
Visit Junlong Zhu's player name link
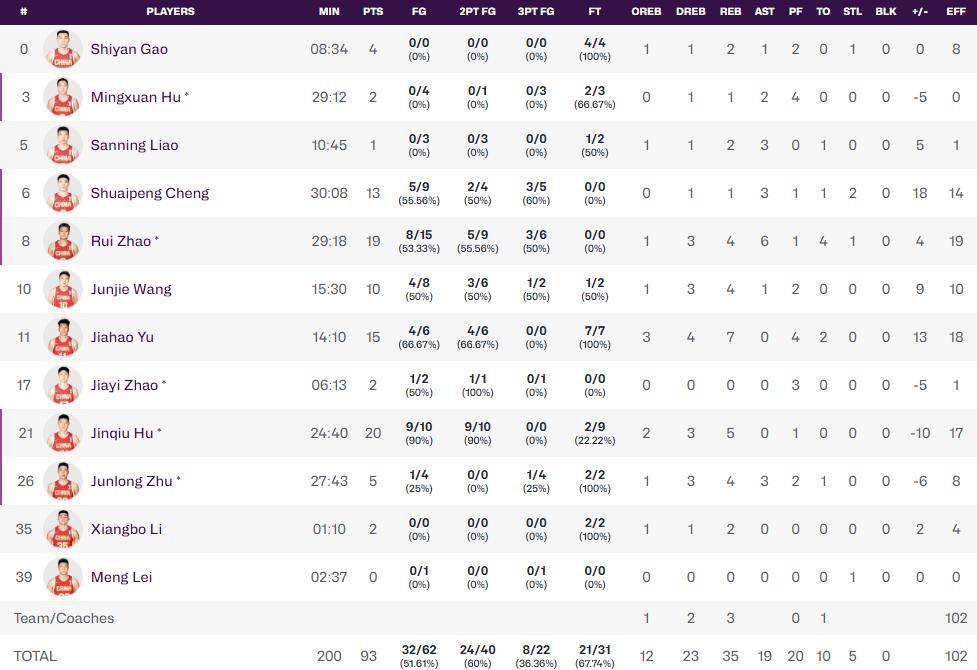(x=131, y=481)
